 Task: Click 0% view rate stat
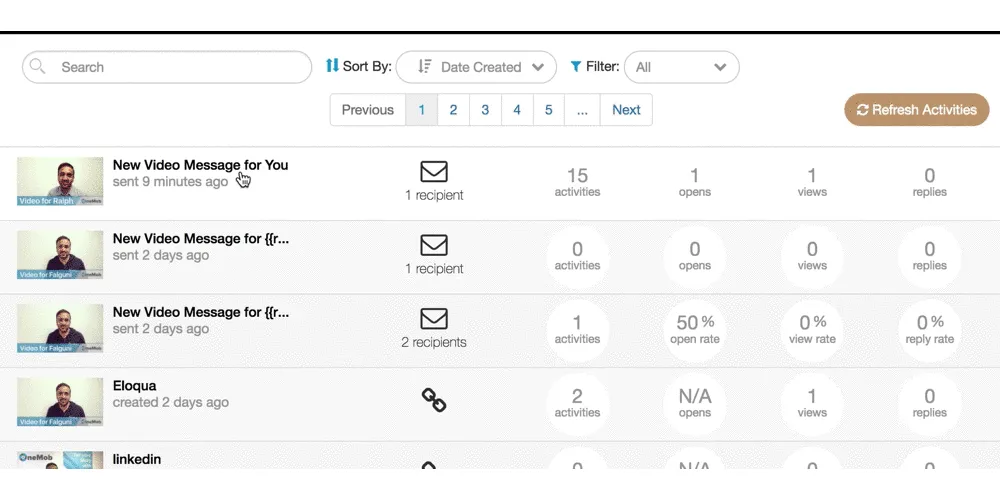click(812, 330)
